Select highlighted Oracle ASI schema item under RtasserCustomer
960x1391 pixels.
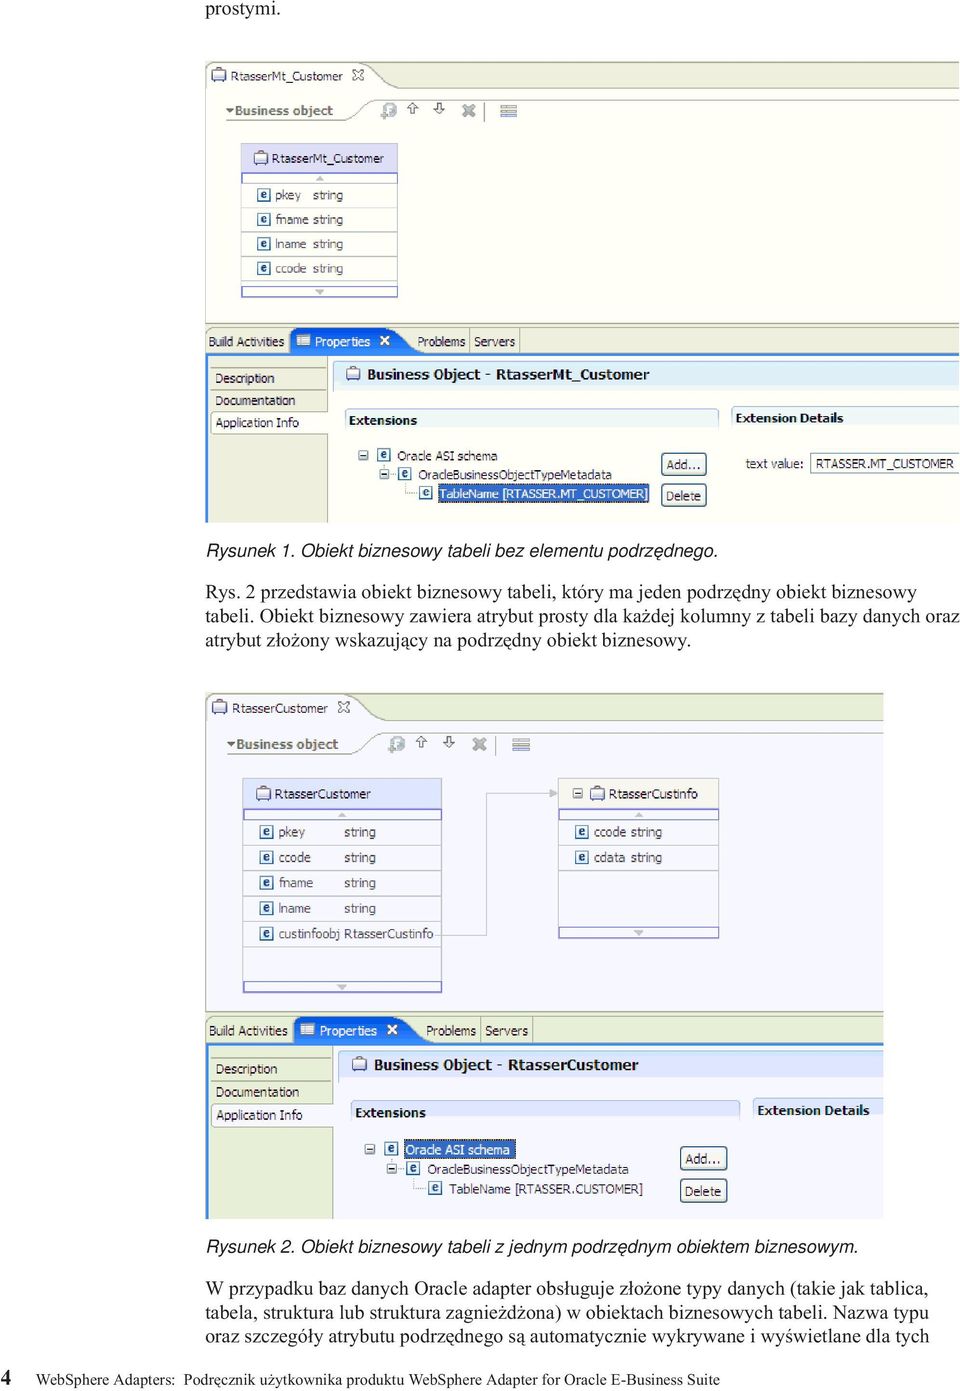click(x=459, y=1149)
